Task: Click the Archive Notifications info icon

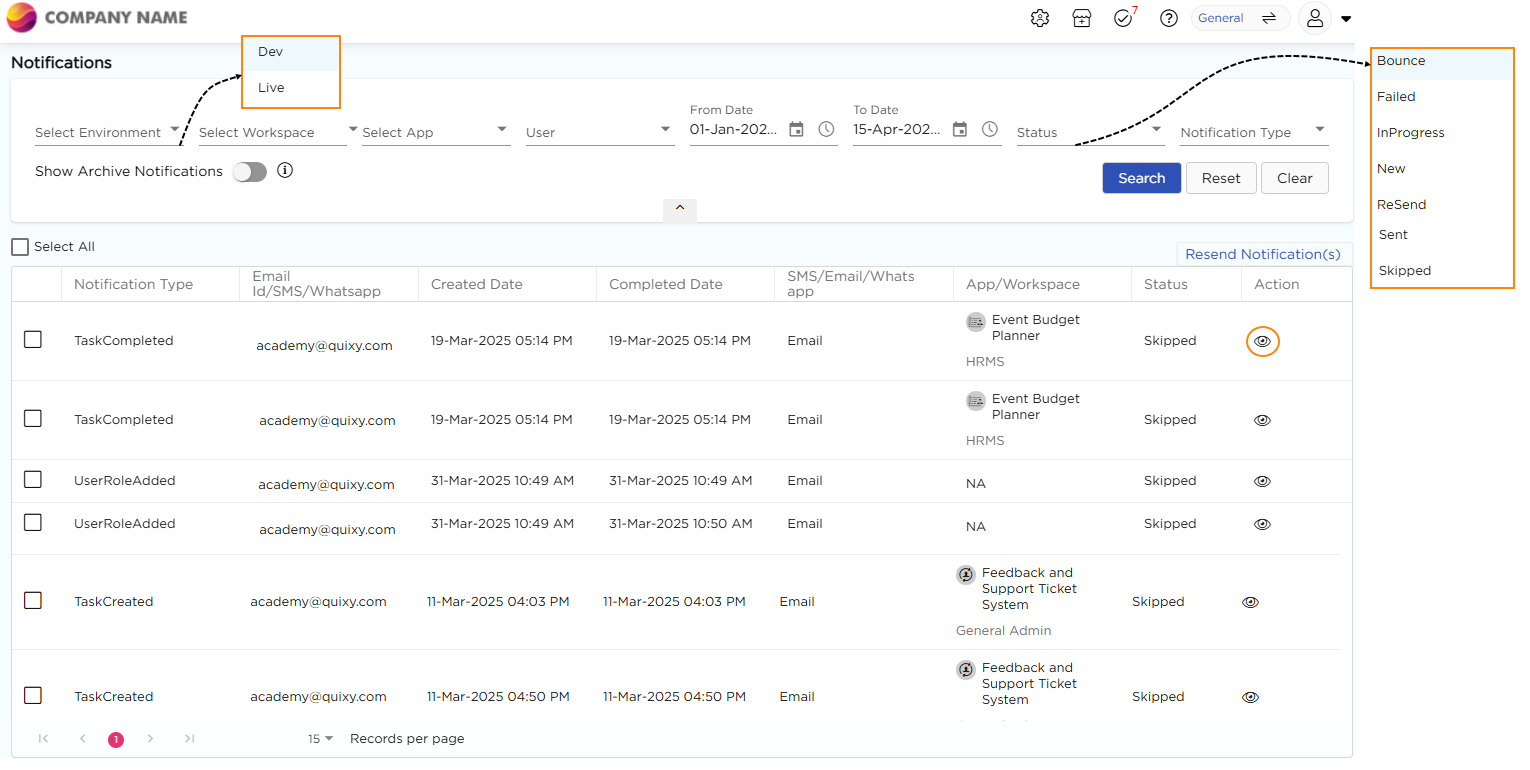Action: point(285,171)
